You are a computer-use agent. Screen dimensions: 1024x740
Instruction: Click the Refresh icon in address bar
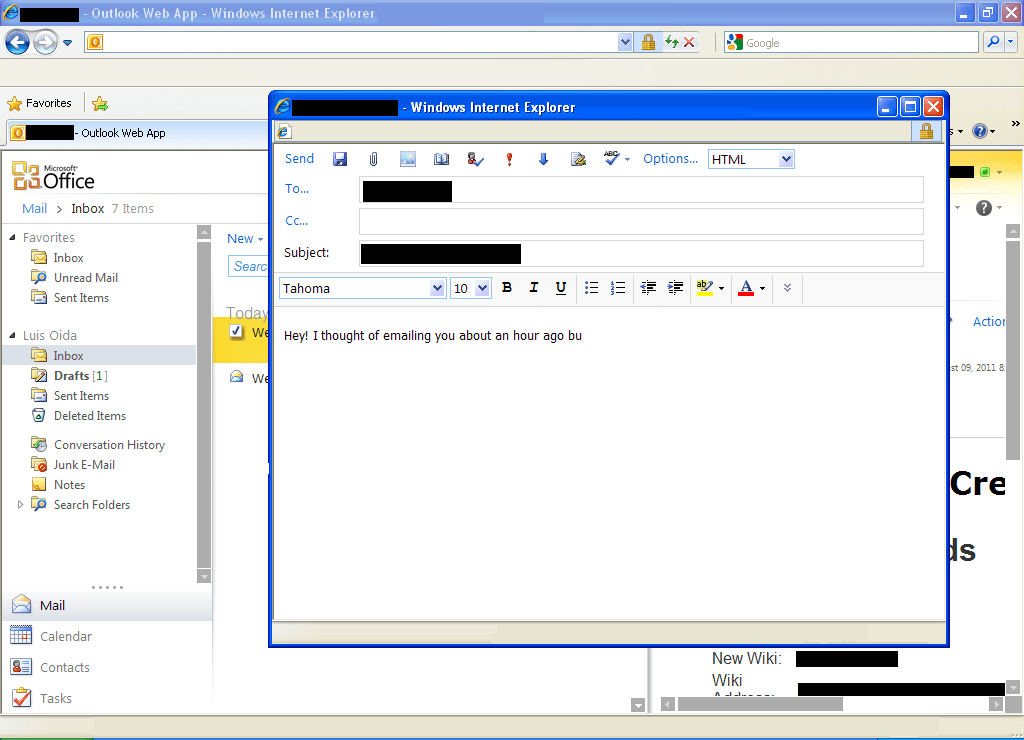(671, 42)
